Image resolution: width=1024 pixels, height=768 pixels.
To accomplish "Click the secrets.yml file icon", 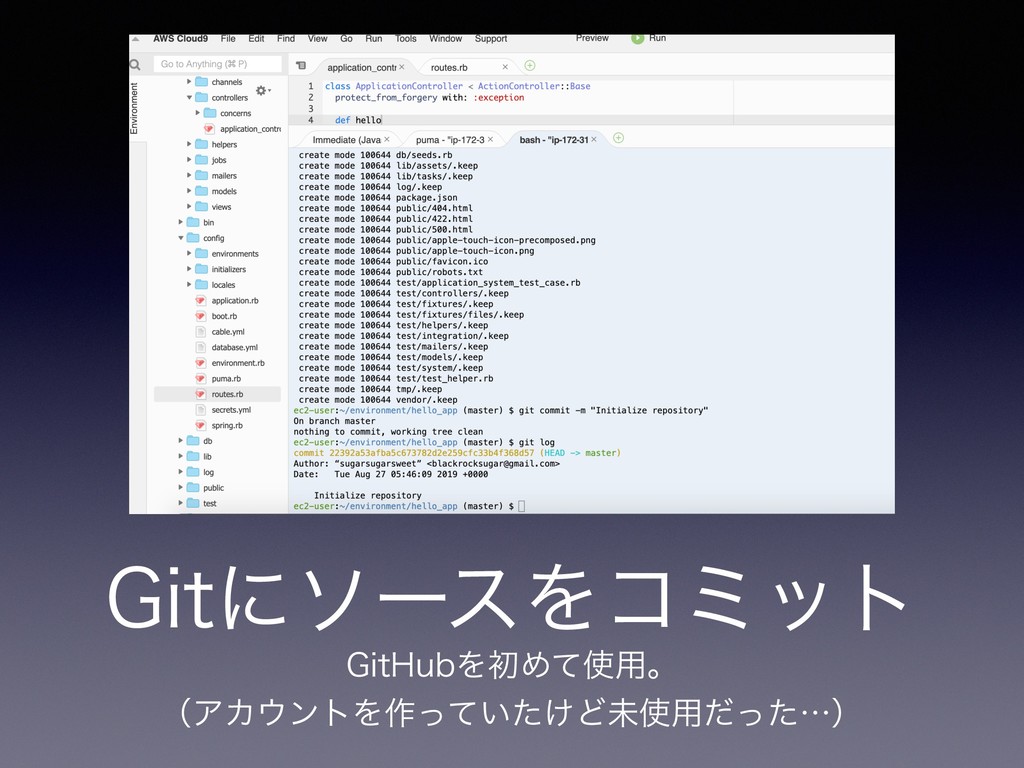I will tap(201, 411).
